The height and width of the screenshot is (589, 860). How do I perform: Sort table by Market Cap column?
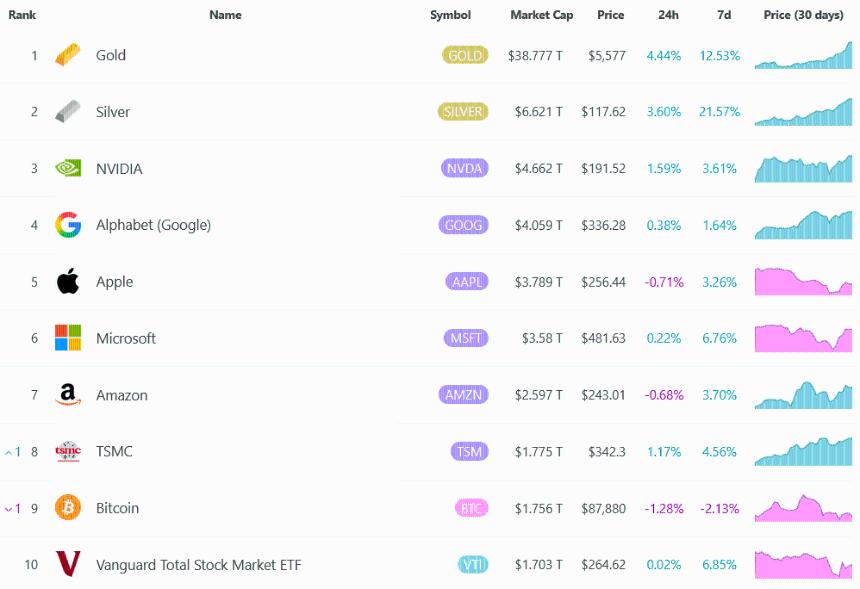point(541,15)
